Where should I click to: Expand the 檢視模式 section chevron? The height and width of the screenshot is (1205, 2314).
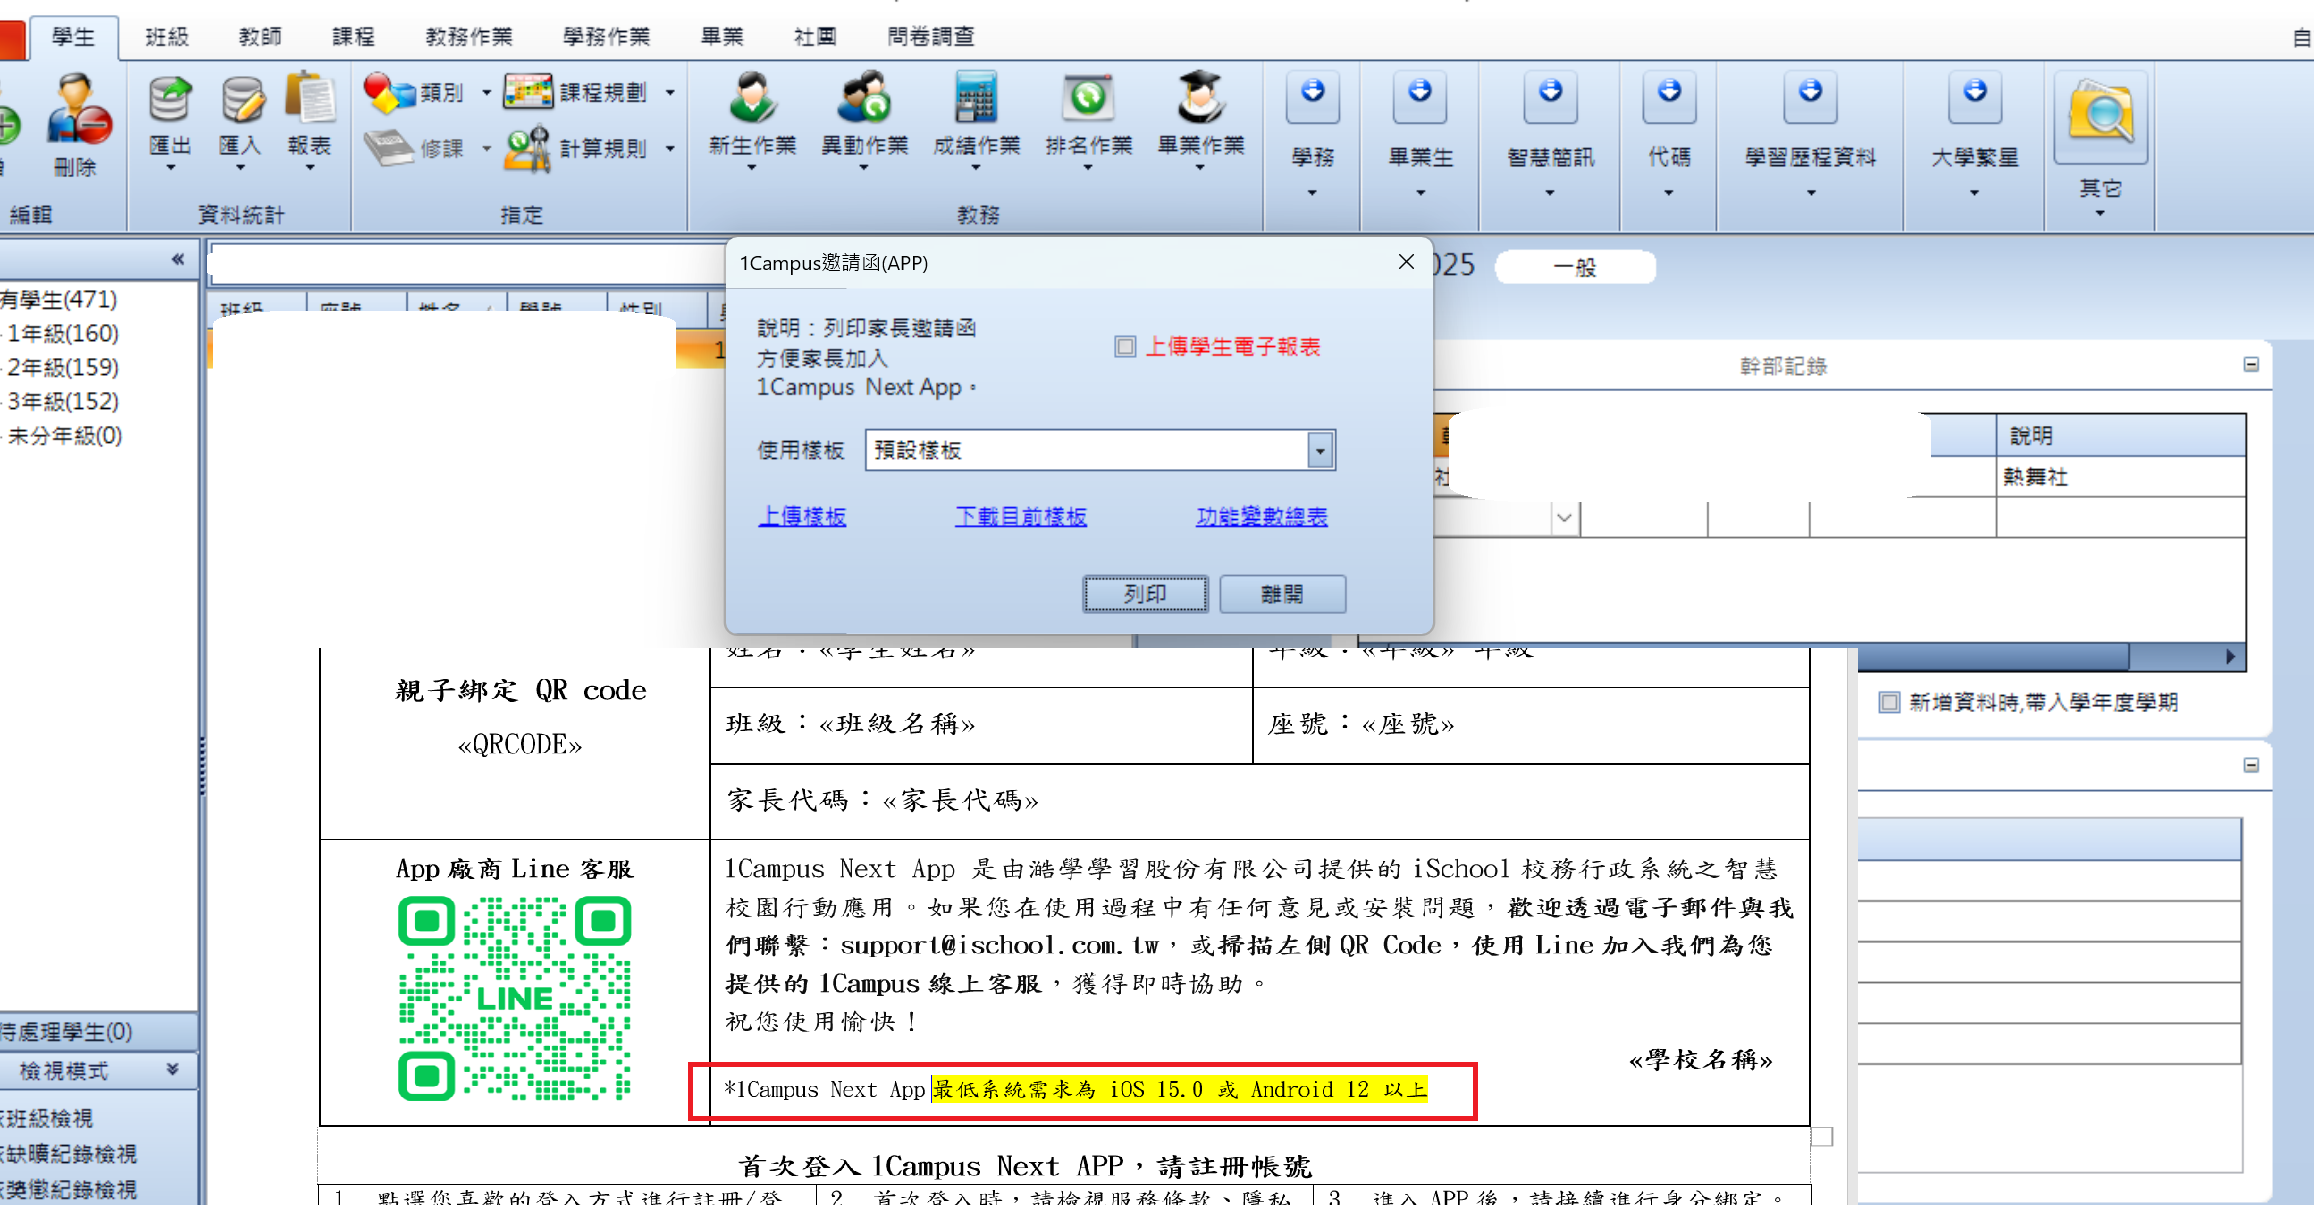173,1070
